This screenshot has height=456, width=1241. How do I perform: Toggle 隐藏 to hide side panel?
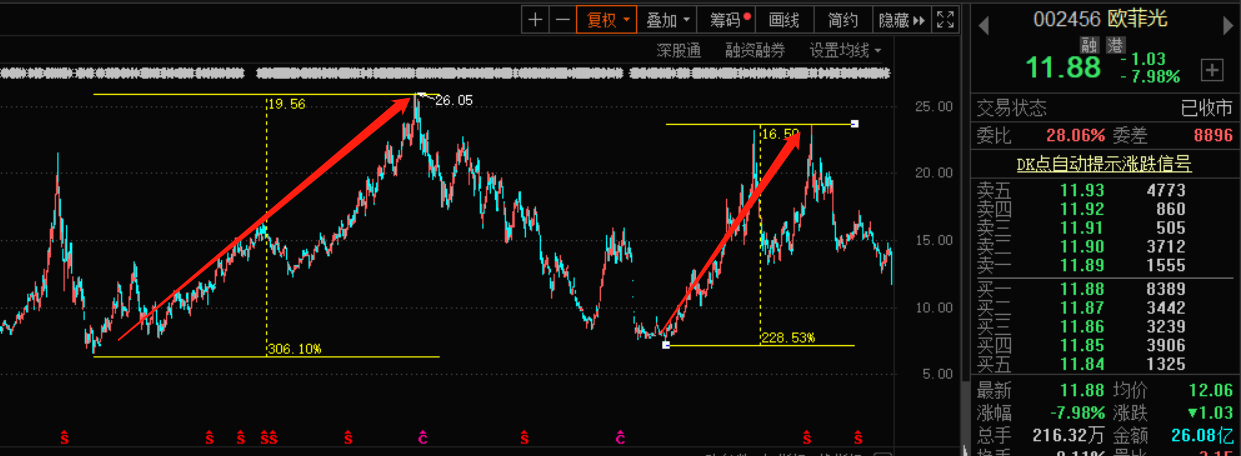[x=901, y=19]
